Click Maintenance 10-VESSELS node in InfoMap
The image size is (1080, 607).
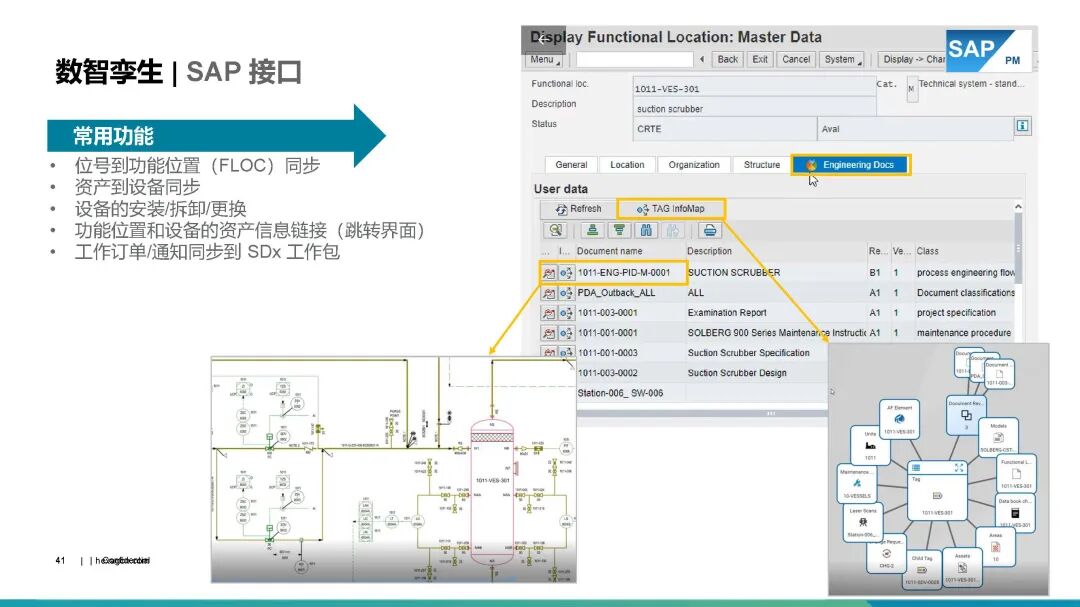pyautogui.click(x=857, y=484)
